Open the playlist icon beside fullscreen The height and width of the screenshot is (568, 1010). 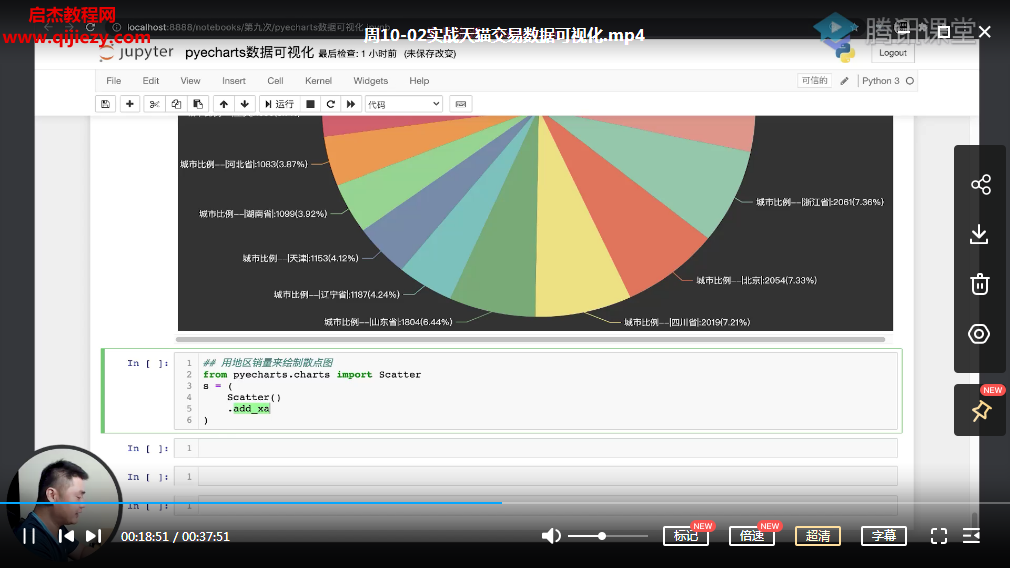[x=971, y=536]
